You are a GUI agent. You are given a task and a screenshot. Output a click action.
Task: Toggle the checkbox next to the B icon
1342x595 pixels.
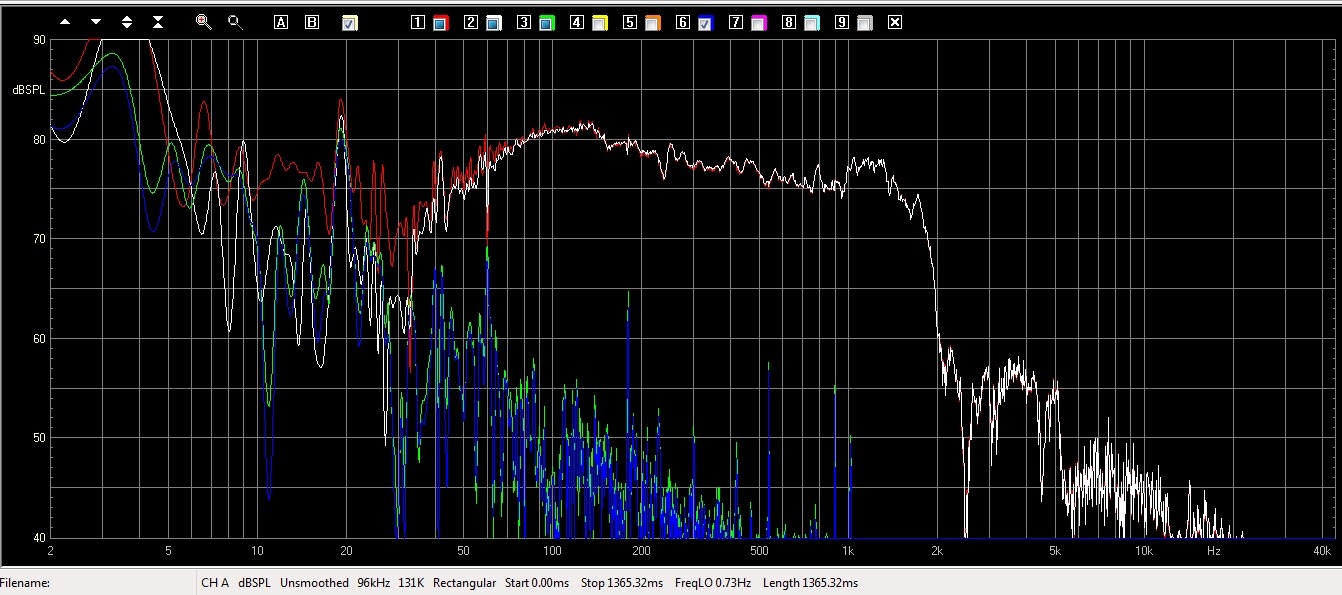tap(349, 23)
